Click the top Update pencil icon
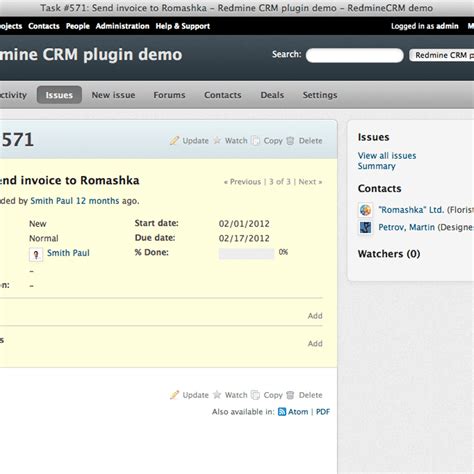The width and height of the screenshot is (474, 474). [174, 140]
